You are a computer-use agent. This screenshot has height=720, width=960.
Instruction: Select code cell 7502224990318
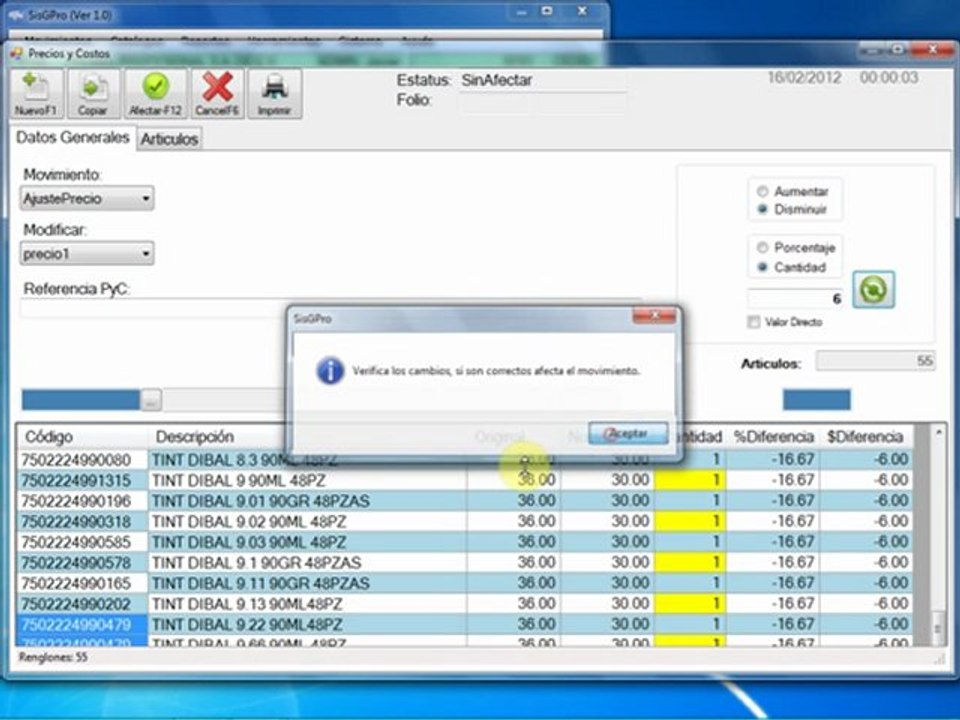click(x=83, y=522)
